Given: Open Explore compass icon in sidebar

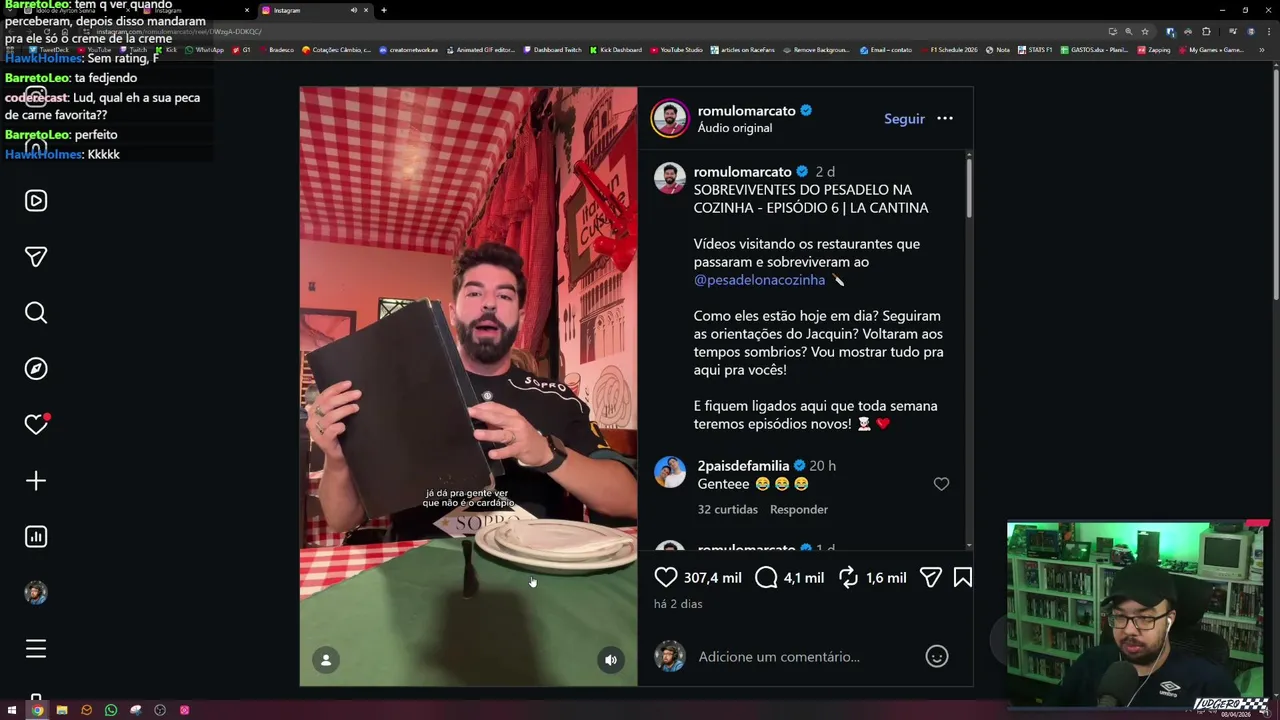Looking at the screenshot, I should click(36, 369).
